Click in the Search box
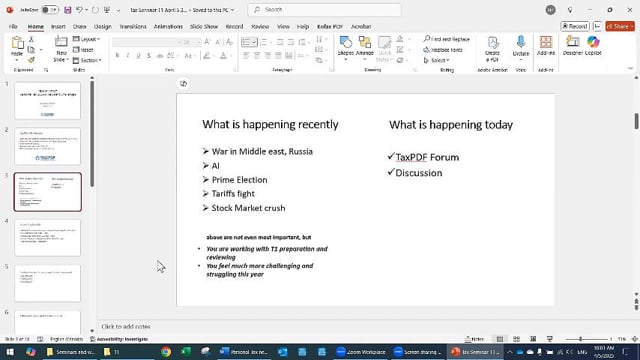This screenshot has height=360, width=640. 324,10
